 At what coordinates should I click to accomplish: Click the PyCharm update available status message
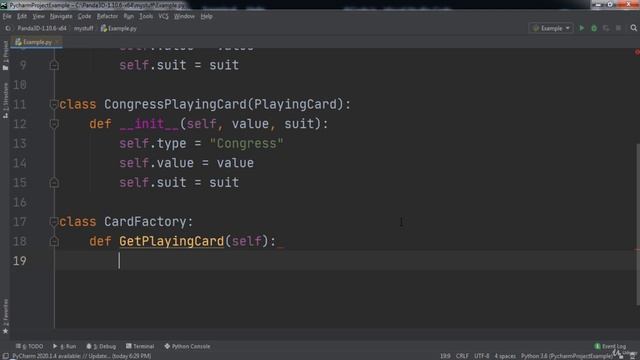[x=82, y=356]
